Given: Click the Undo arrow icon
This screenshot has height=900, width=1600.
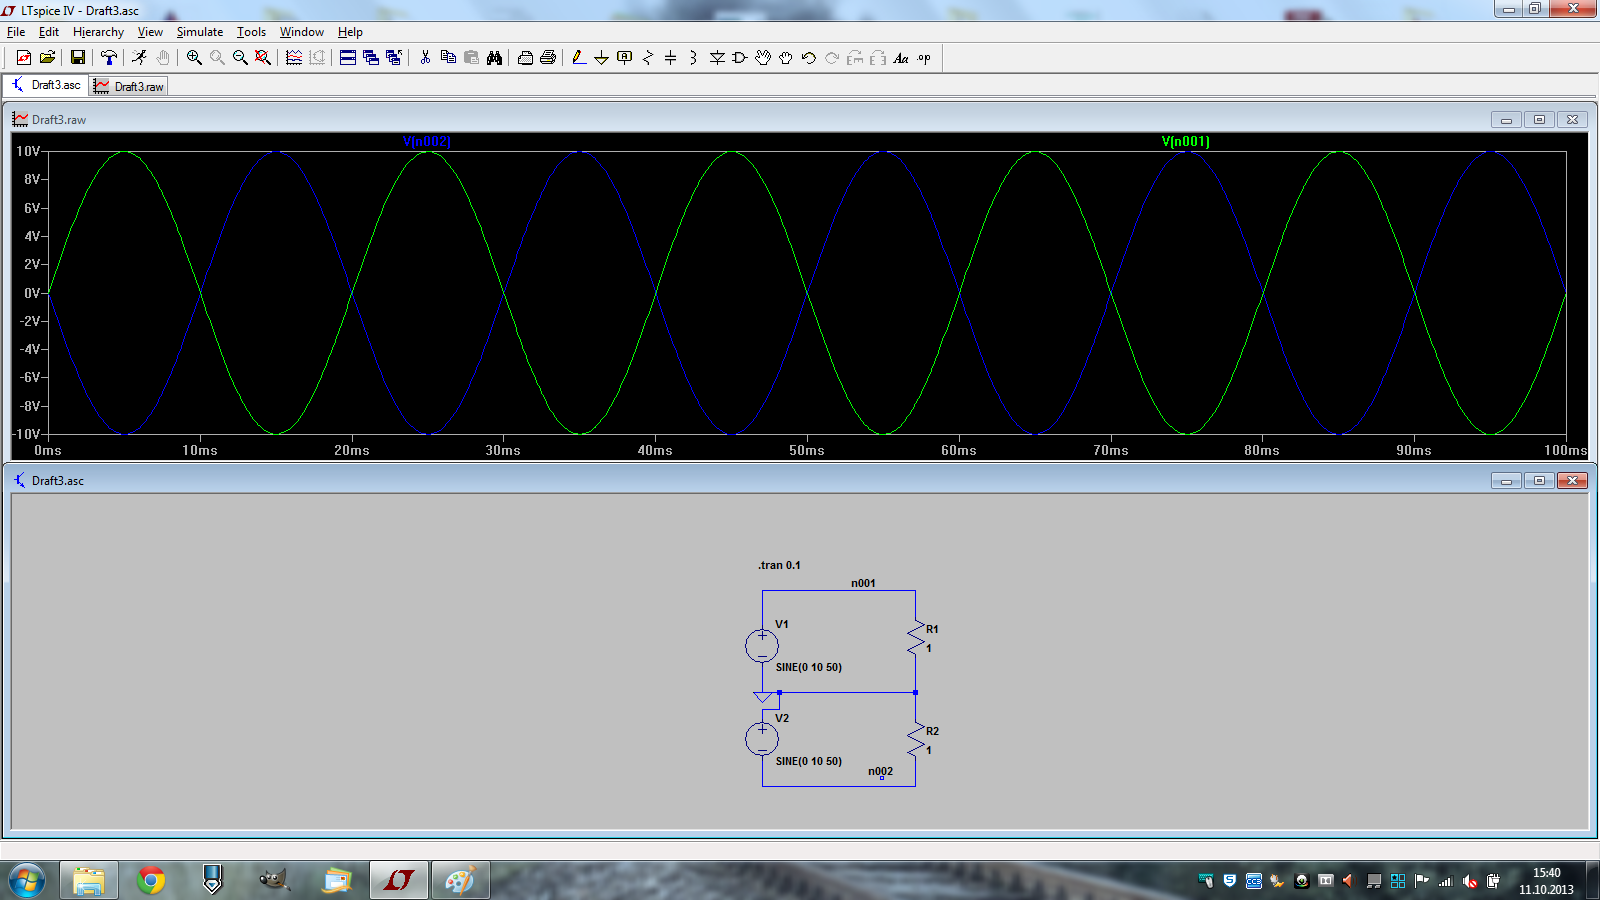Looking at the screenshot, I should point(809,58).
